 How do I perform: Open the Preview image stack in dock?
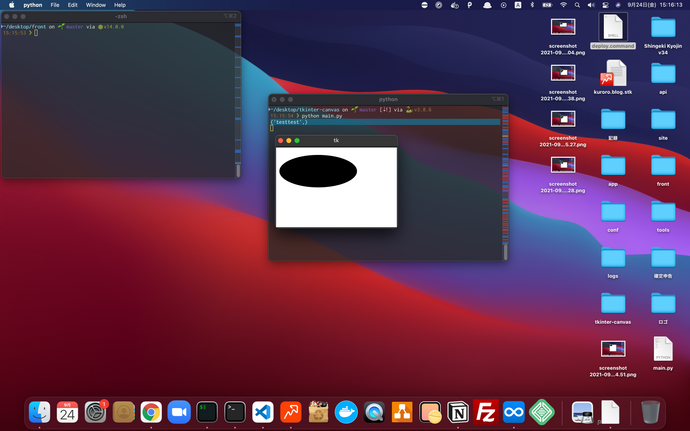point(582,413)
